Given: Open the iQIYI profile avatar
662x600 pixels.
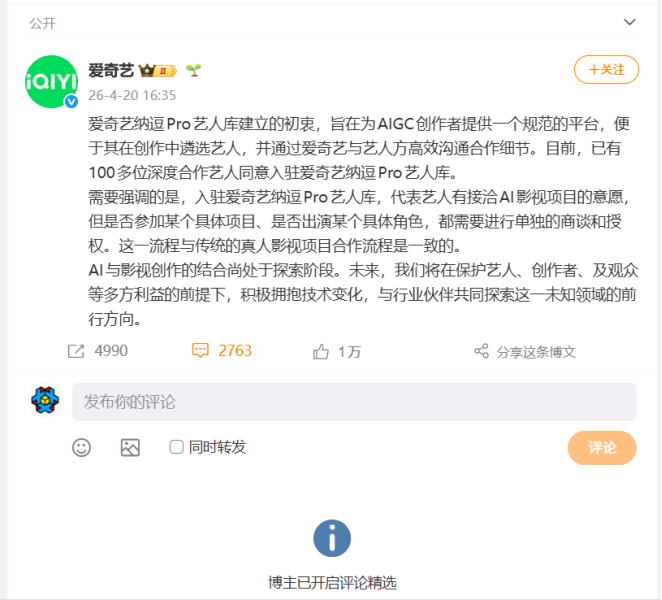Looking at the screenshot, I should (52, 81).
